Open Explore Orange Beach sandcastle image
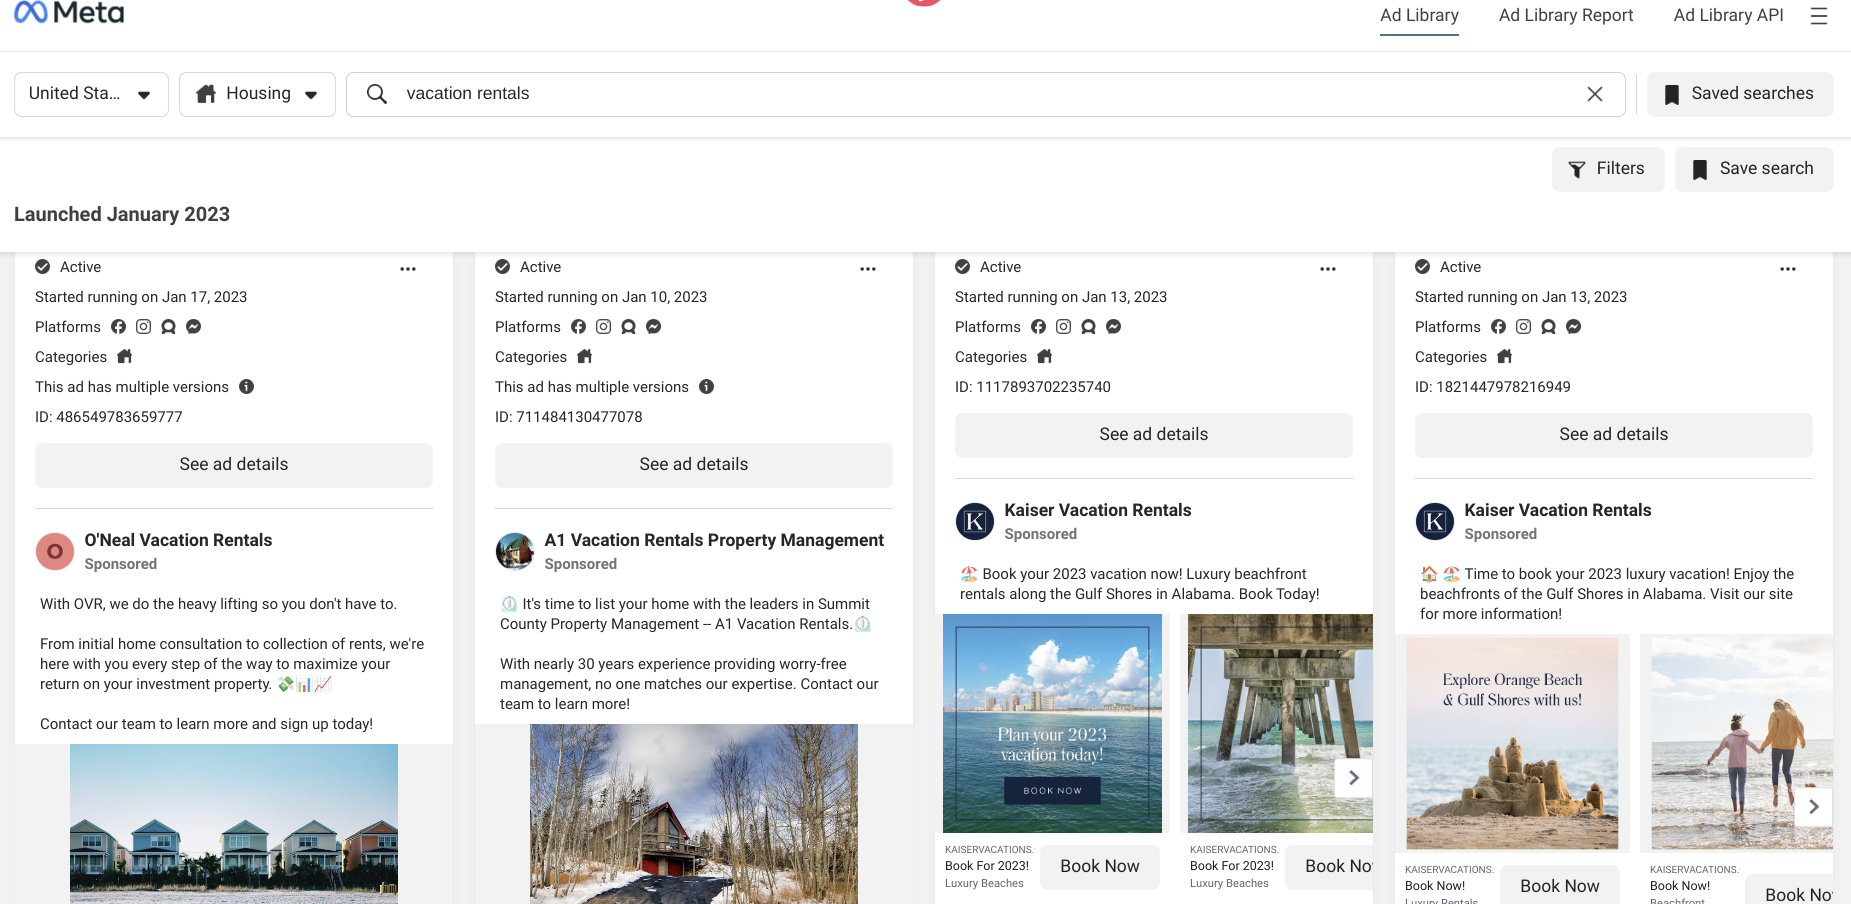This screenshot has height=904, width=1851. tap(1512, 743)
